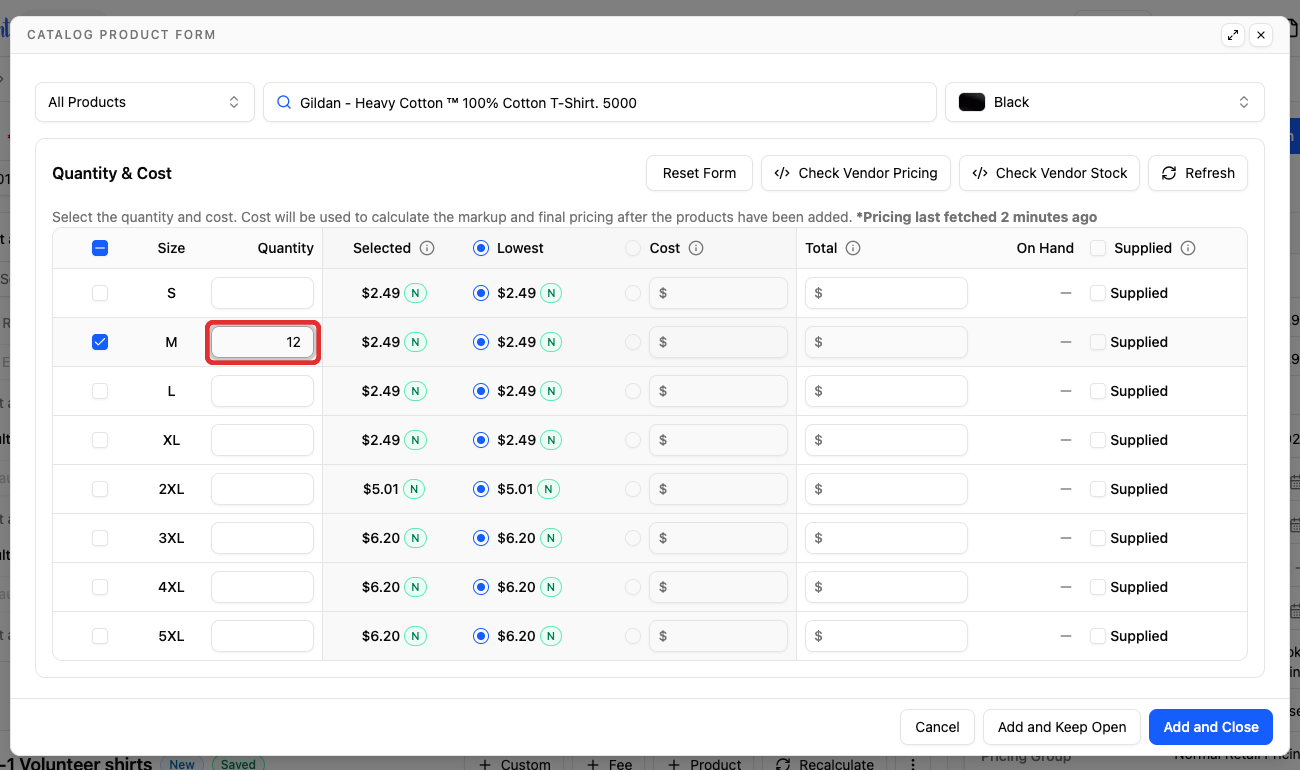This screenshot has height=770, width=1300.
Task: Click the quantity field for size 5XL
Action: [262, 636]
